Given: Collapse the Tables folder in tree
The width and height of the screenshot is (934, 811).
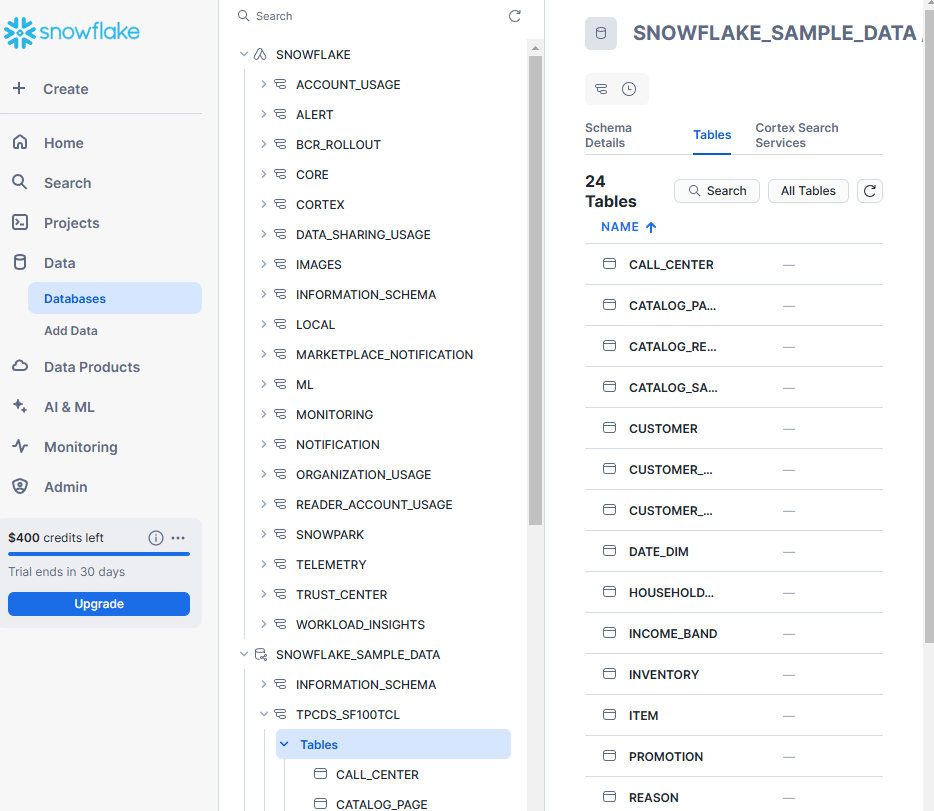Looking at the screenshot, I should tap(284, 744).
